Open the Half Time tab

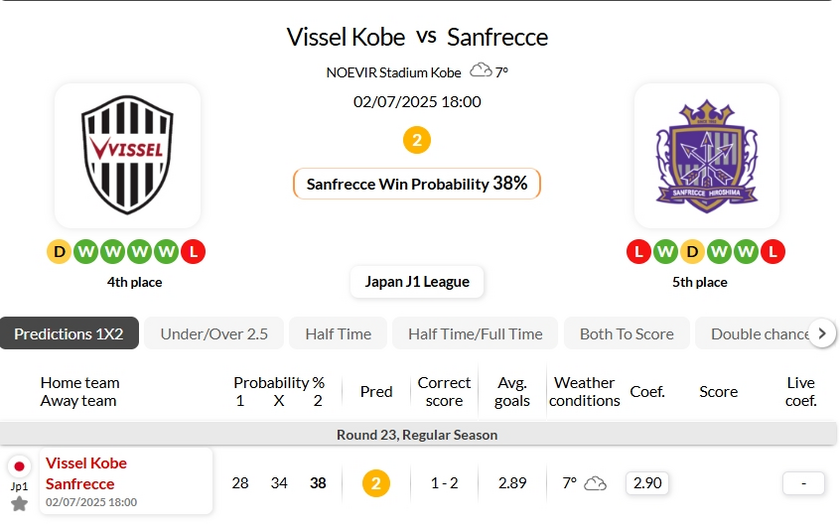pyautogui.click(x=338, y=334)
